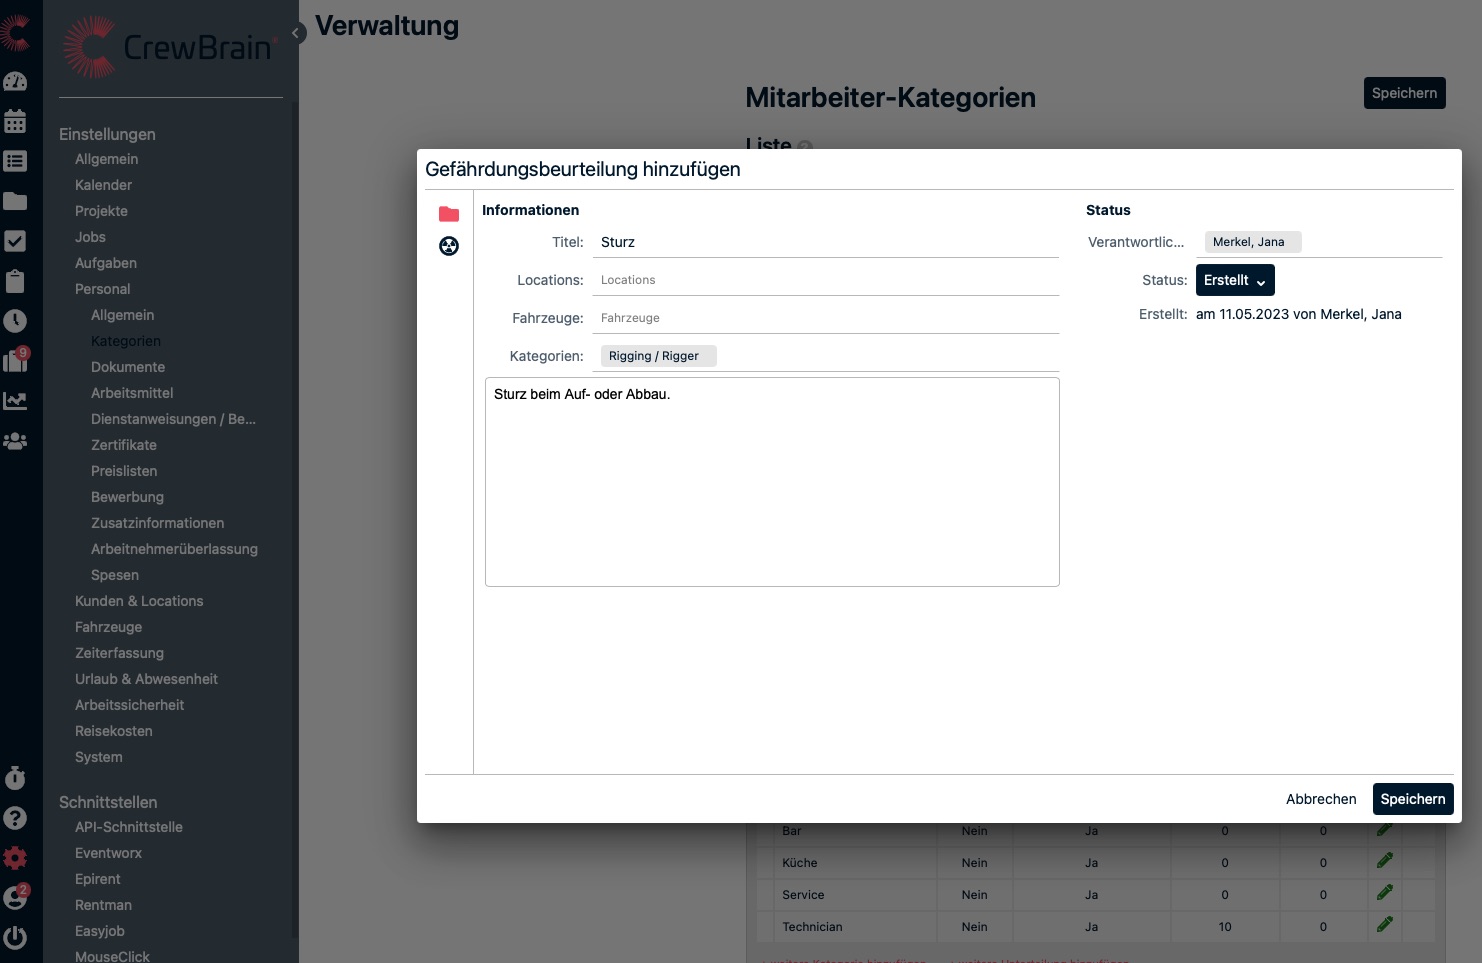
Task: Click the description text area
Action: click(772, 482)
